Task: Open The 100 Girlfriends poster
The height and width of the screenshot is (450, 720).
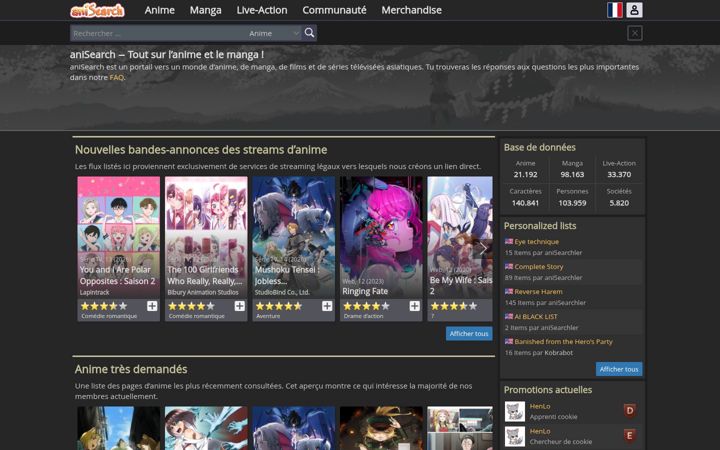Action: pyautogui.click(x=206, y=237)
